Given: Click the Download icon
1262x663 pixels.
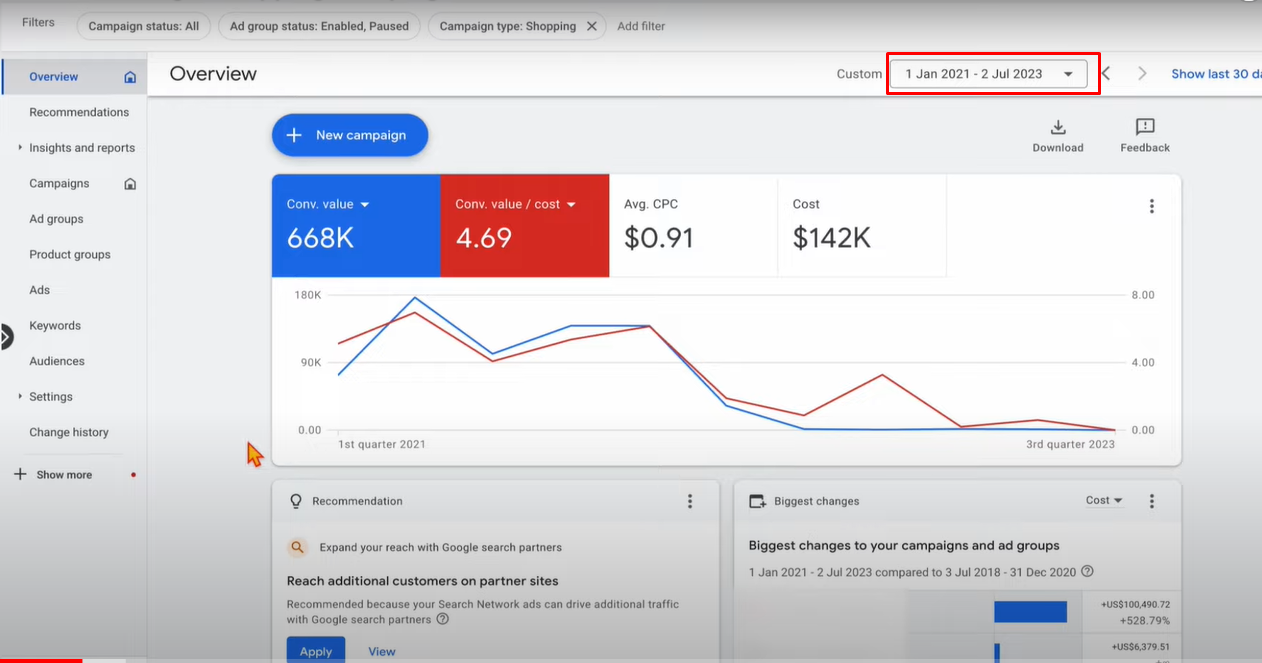Looking at the screenshot, I should (x=1058, y=127).
